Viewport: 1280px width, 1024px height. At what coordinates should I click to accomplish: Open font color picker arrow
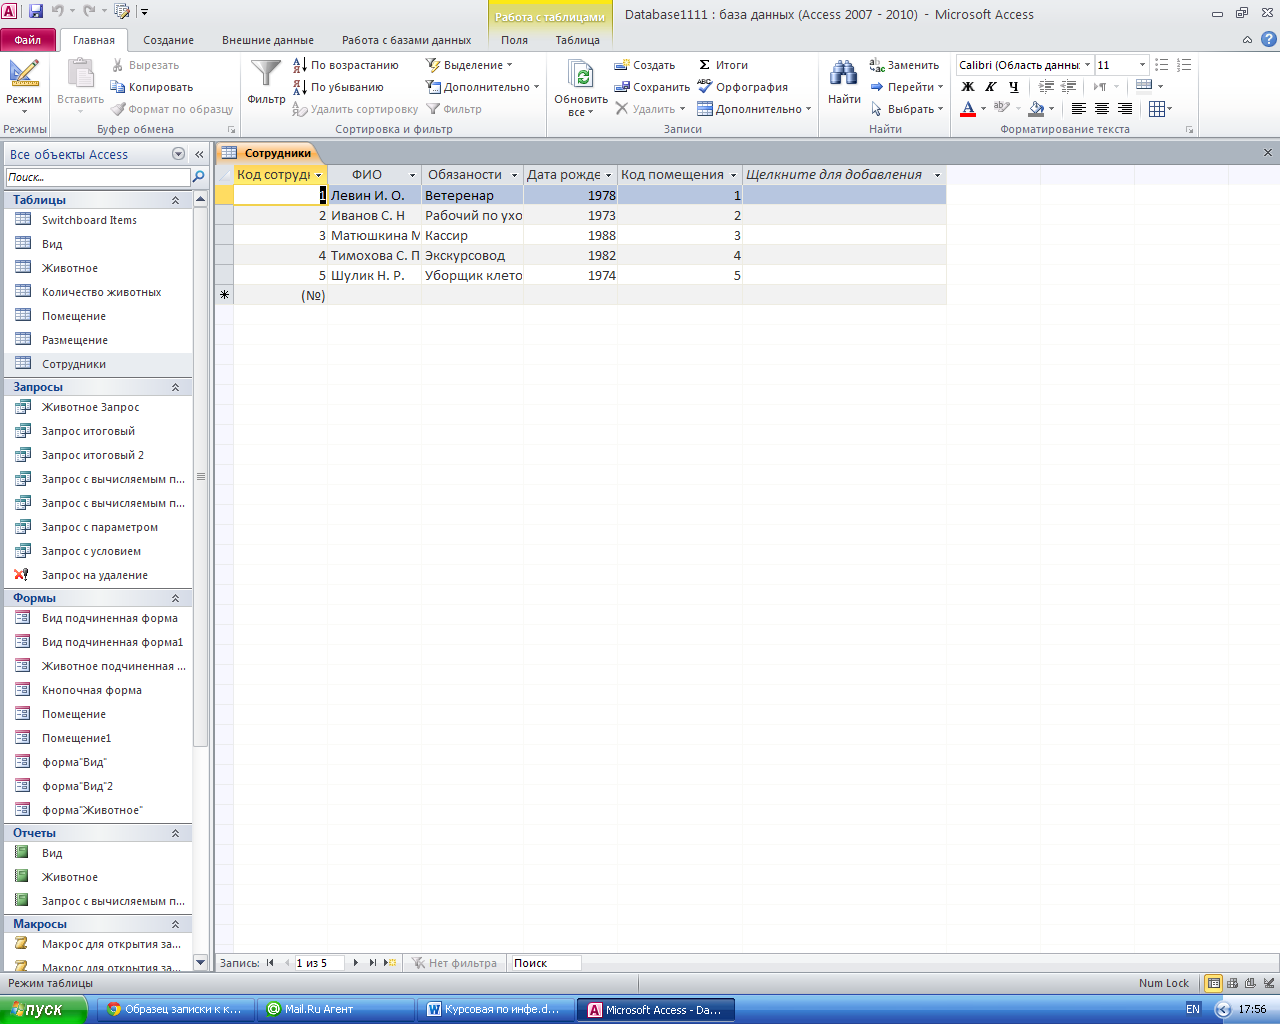click(x=983, y=109)
